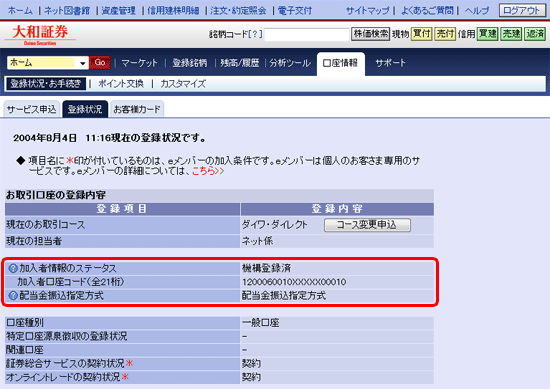550x389 pixels.
Task: Click the 信用 売建 button
Action: (511, 34)
